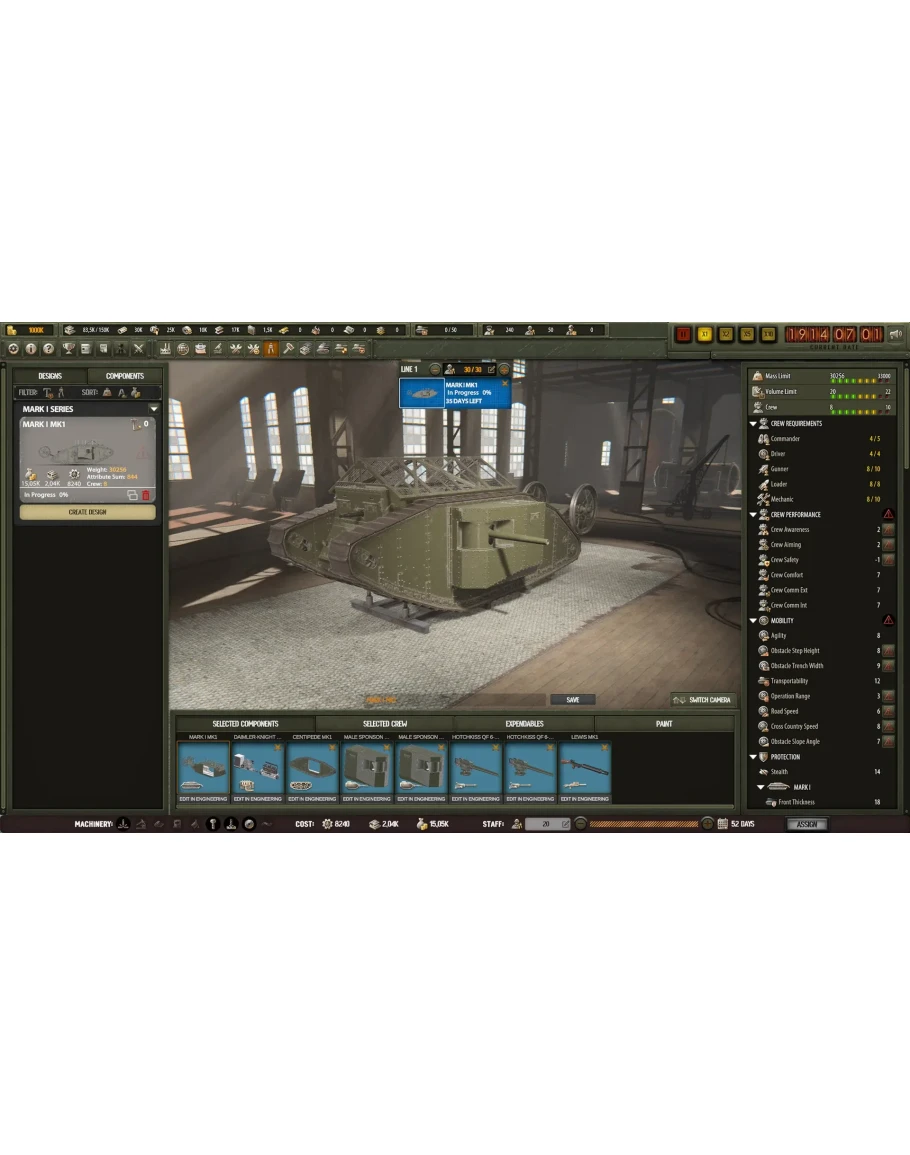Click the duplicate design icon on Mark I MK1 card

[132, 494]
